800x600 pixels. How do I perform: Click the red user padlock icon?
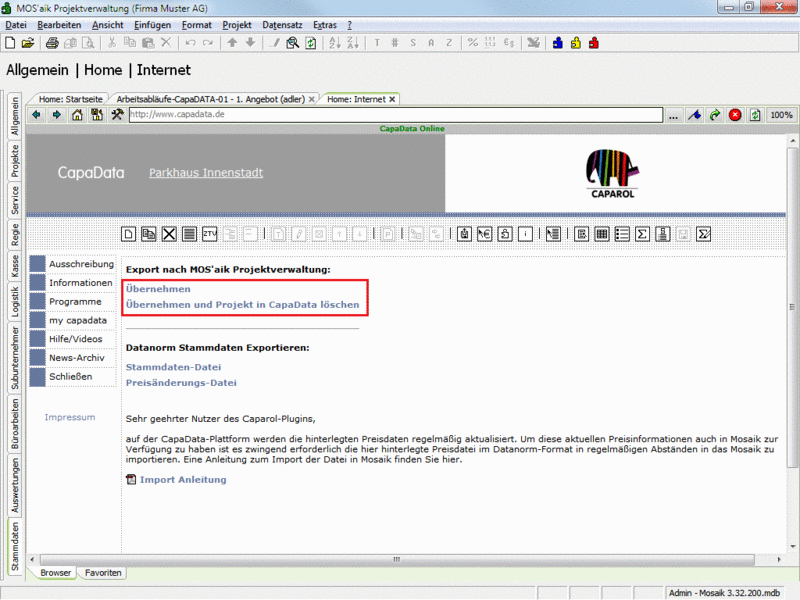(593, 43)
